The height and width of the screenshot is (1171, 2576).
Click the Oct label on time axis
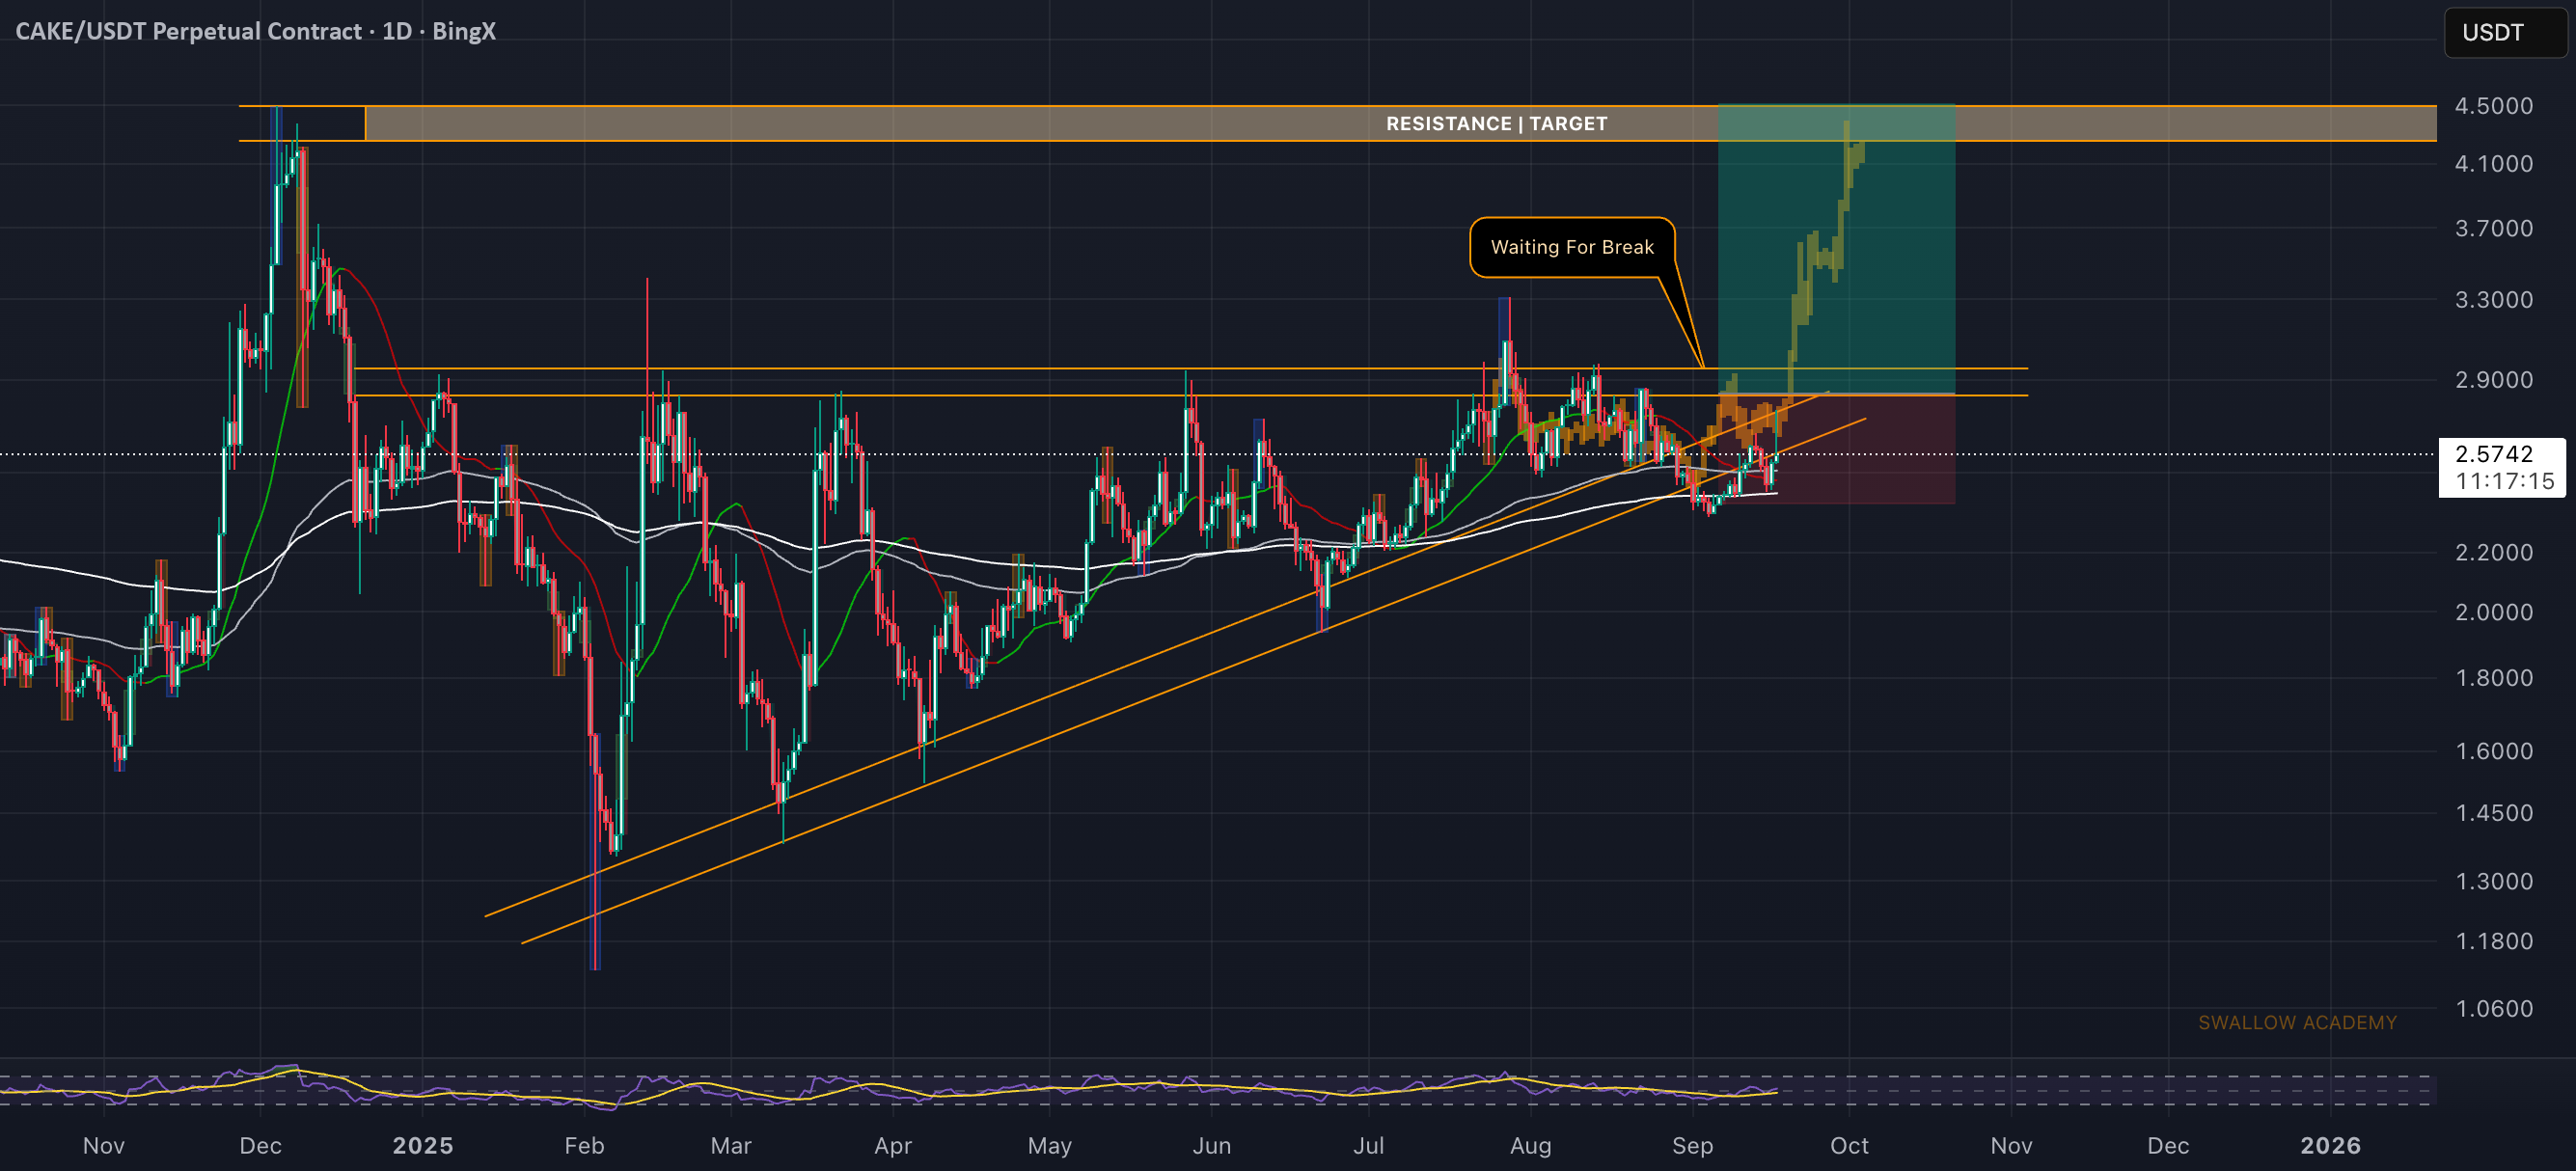(x=1848, y=1145)
